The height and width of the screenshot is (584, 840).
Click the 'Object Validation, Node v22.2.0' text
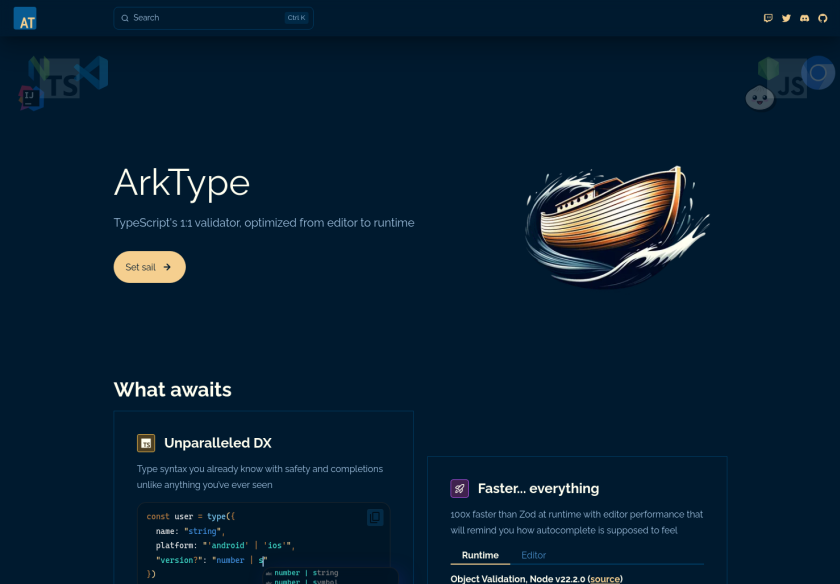click(x=518, y=579)
